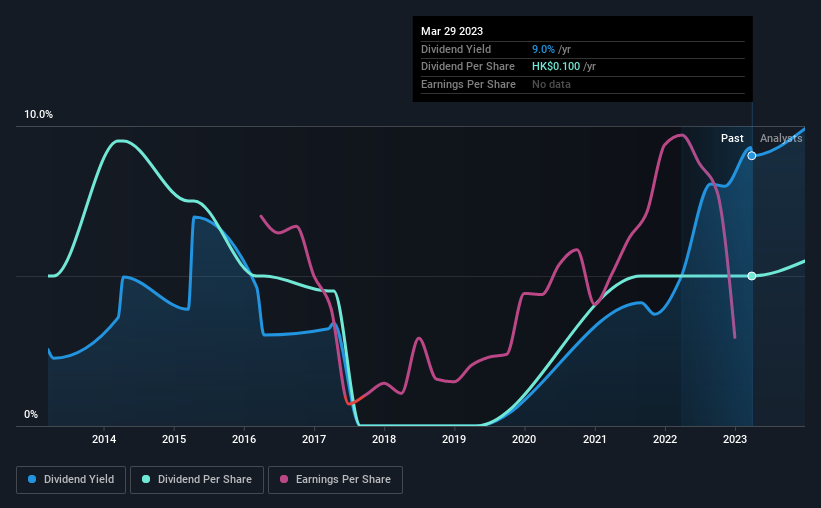Click the Dividend Yield tooltip row label

point(456,49)
